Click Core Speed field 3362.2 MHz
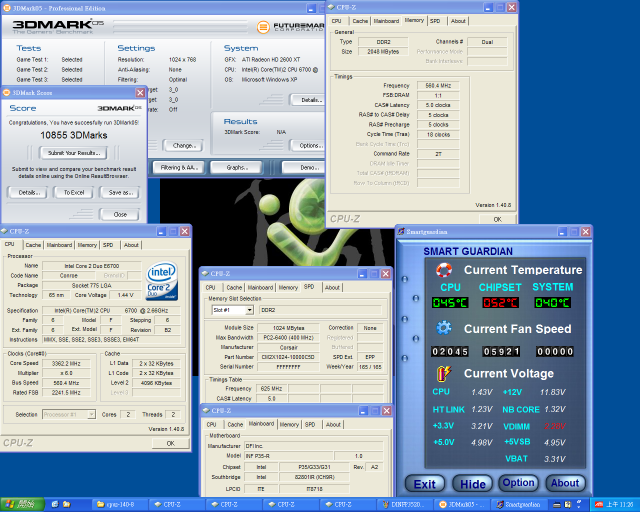640x512 pixels. coord(66,363)
